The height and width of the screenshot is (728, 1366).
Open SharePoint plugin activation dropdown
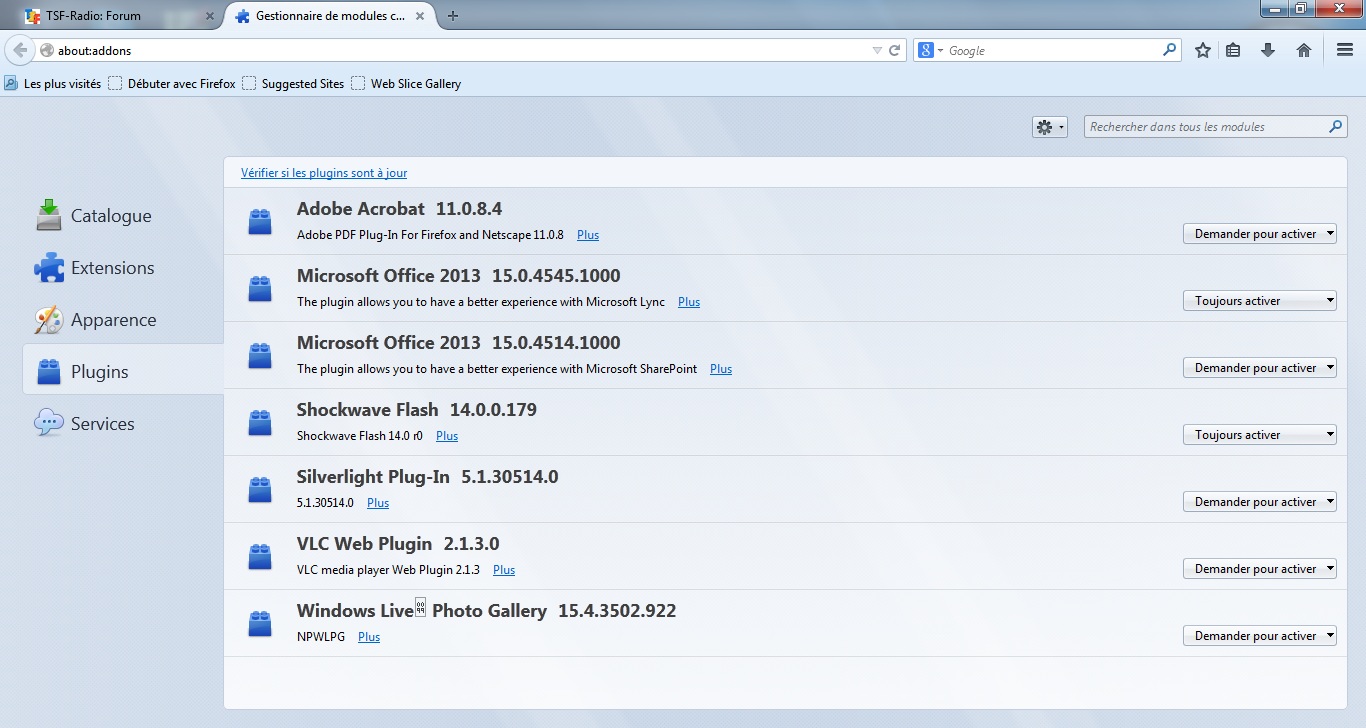tap(1260, 368)
